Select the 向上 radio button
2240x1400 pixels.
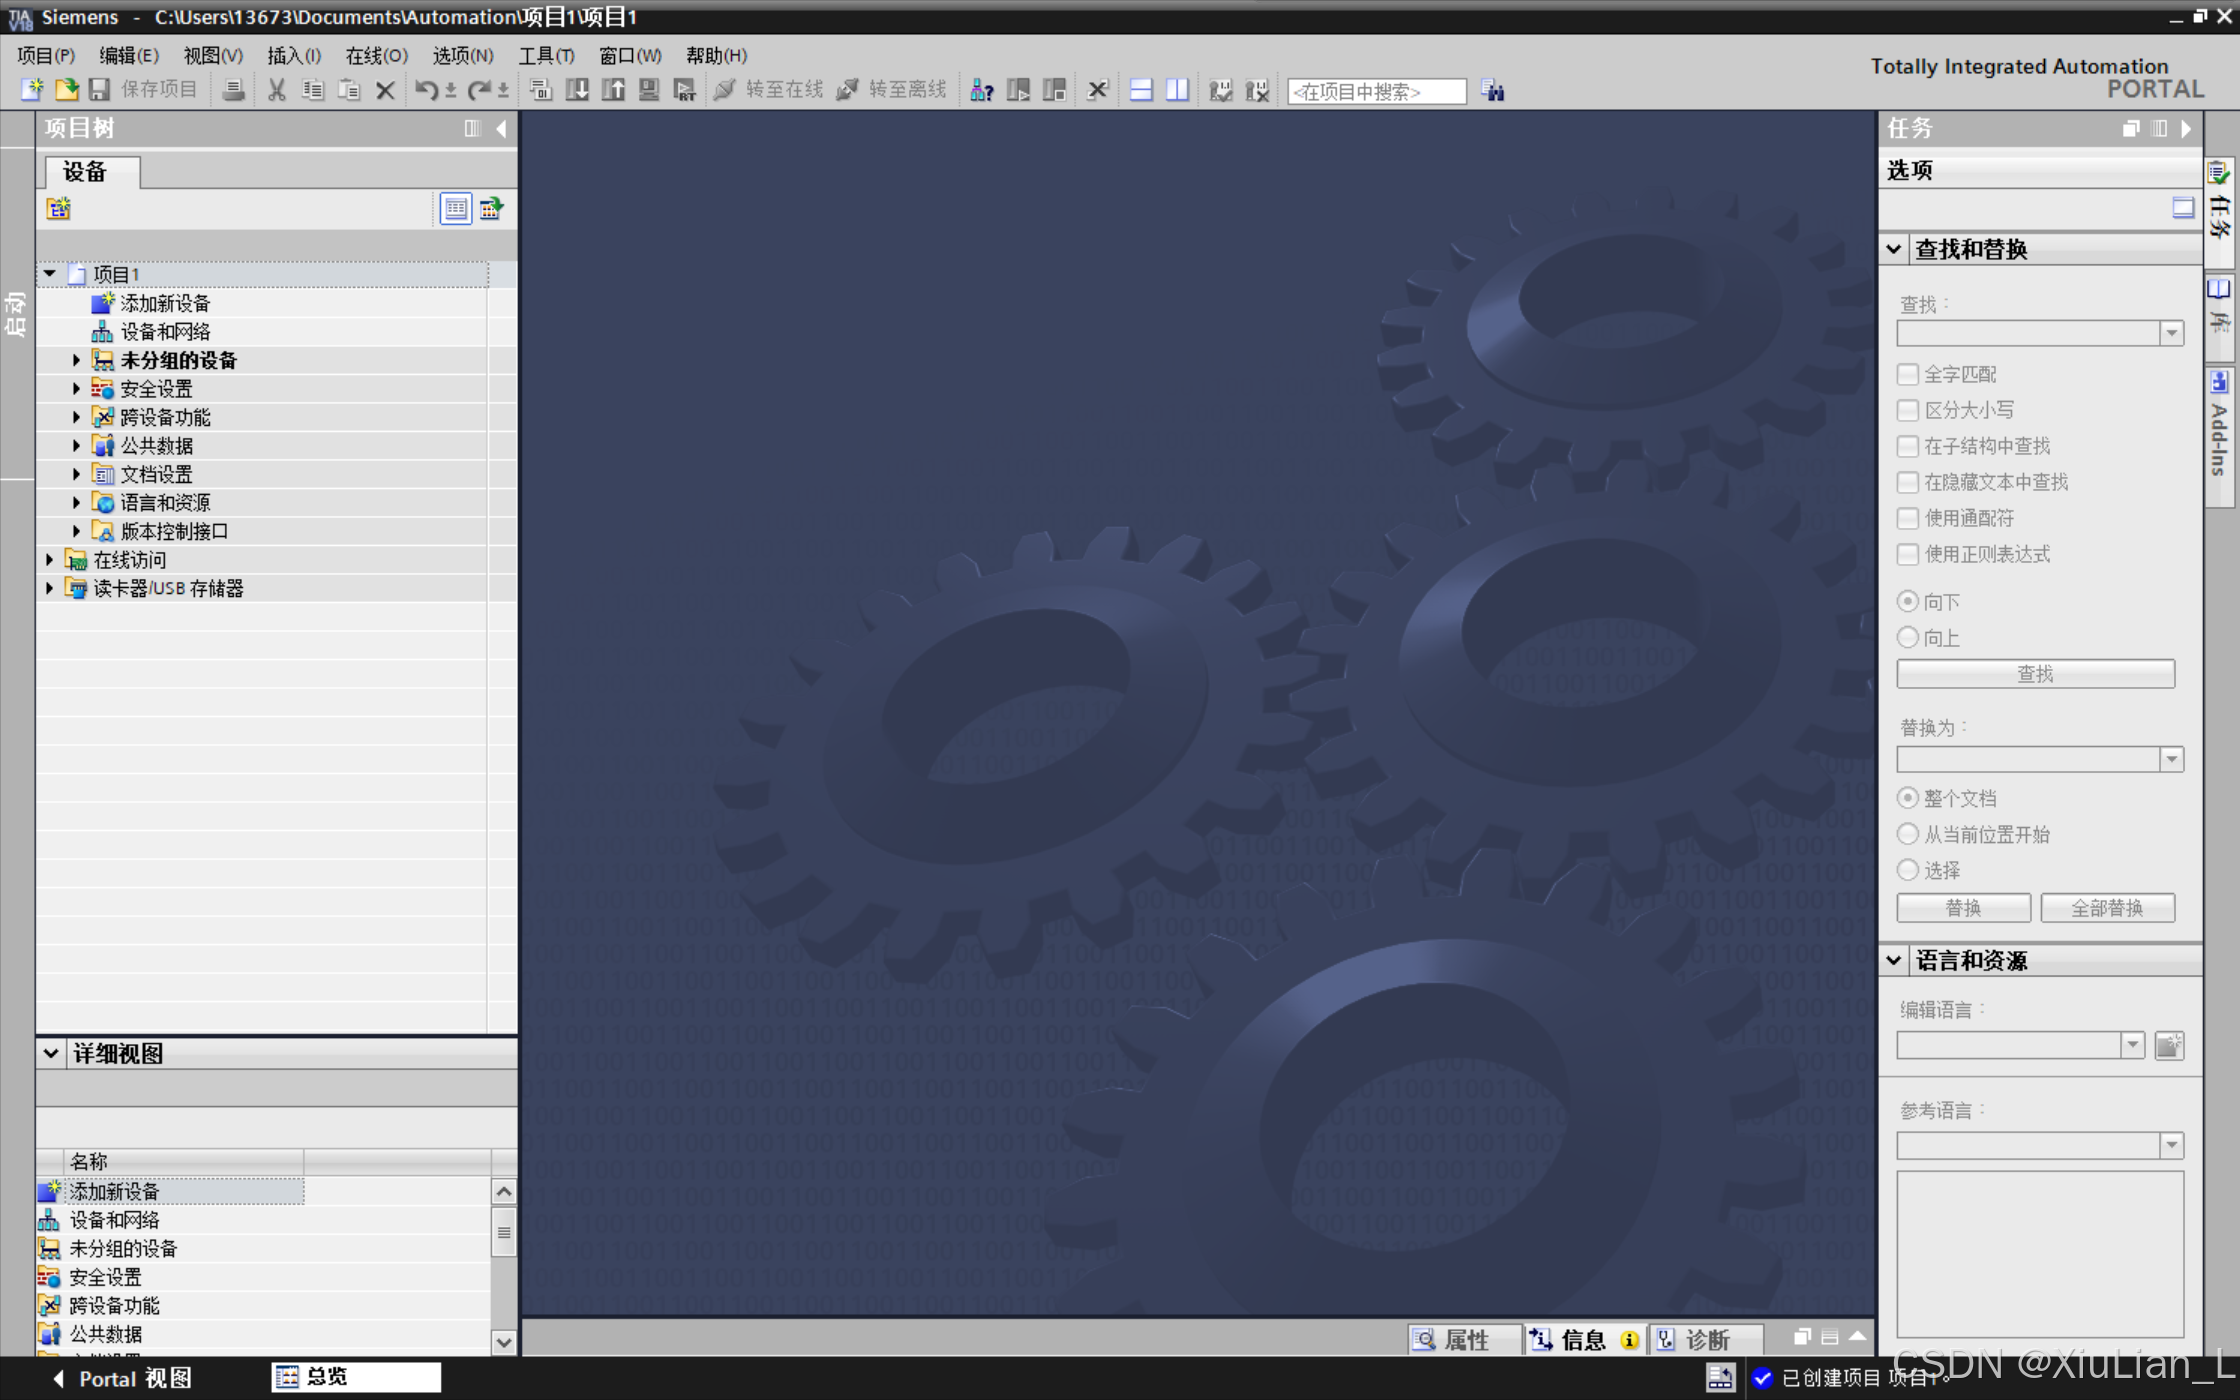click(1908, 637)
